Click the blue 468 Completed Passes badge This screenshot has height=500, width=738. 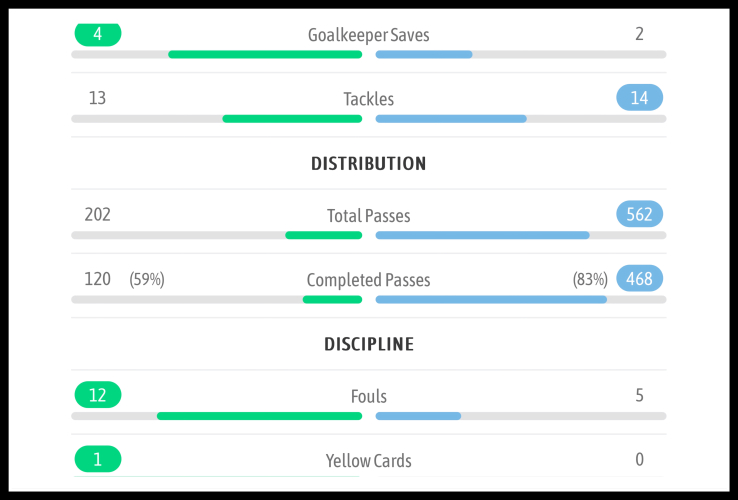(x=640, y=279)
